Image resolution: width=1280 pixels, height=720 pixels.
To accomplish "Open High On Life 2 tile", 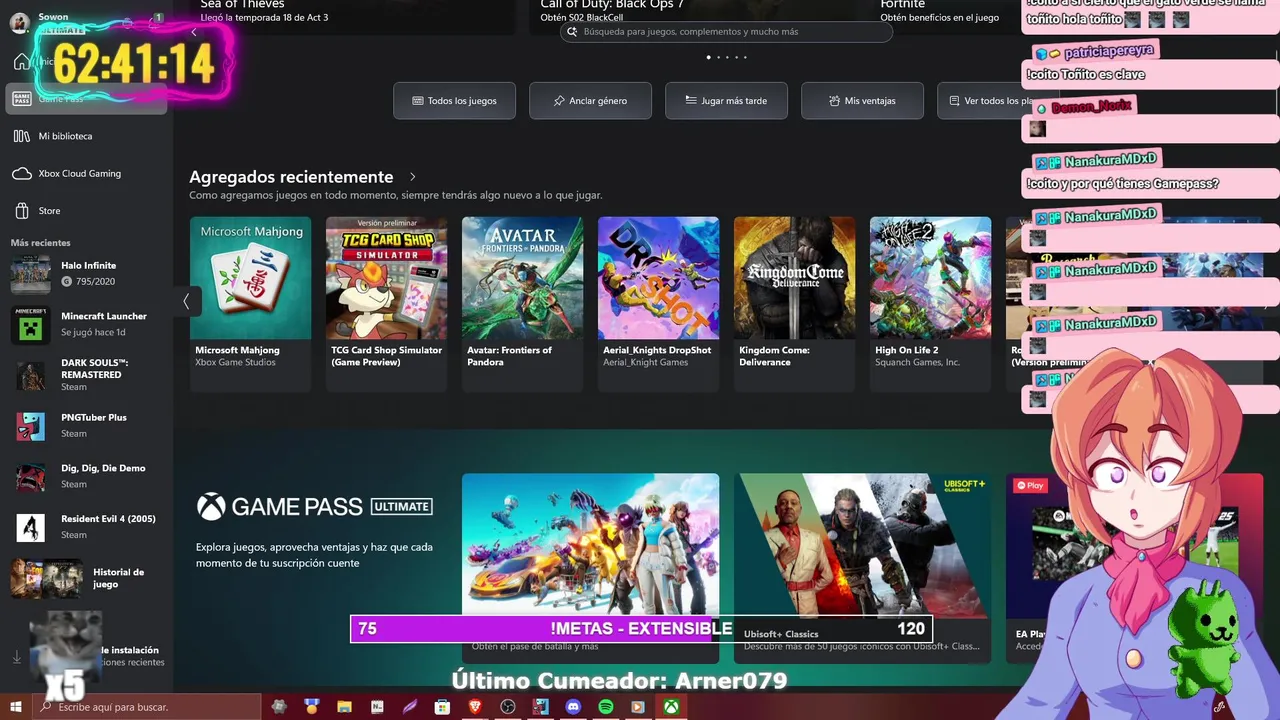I will pyautogui.click(x=930, y=303).
